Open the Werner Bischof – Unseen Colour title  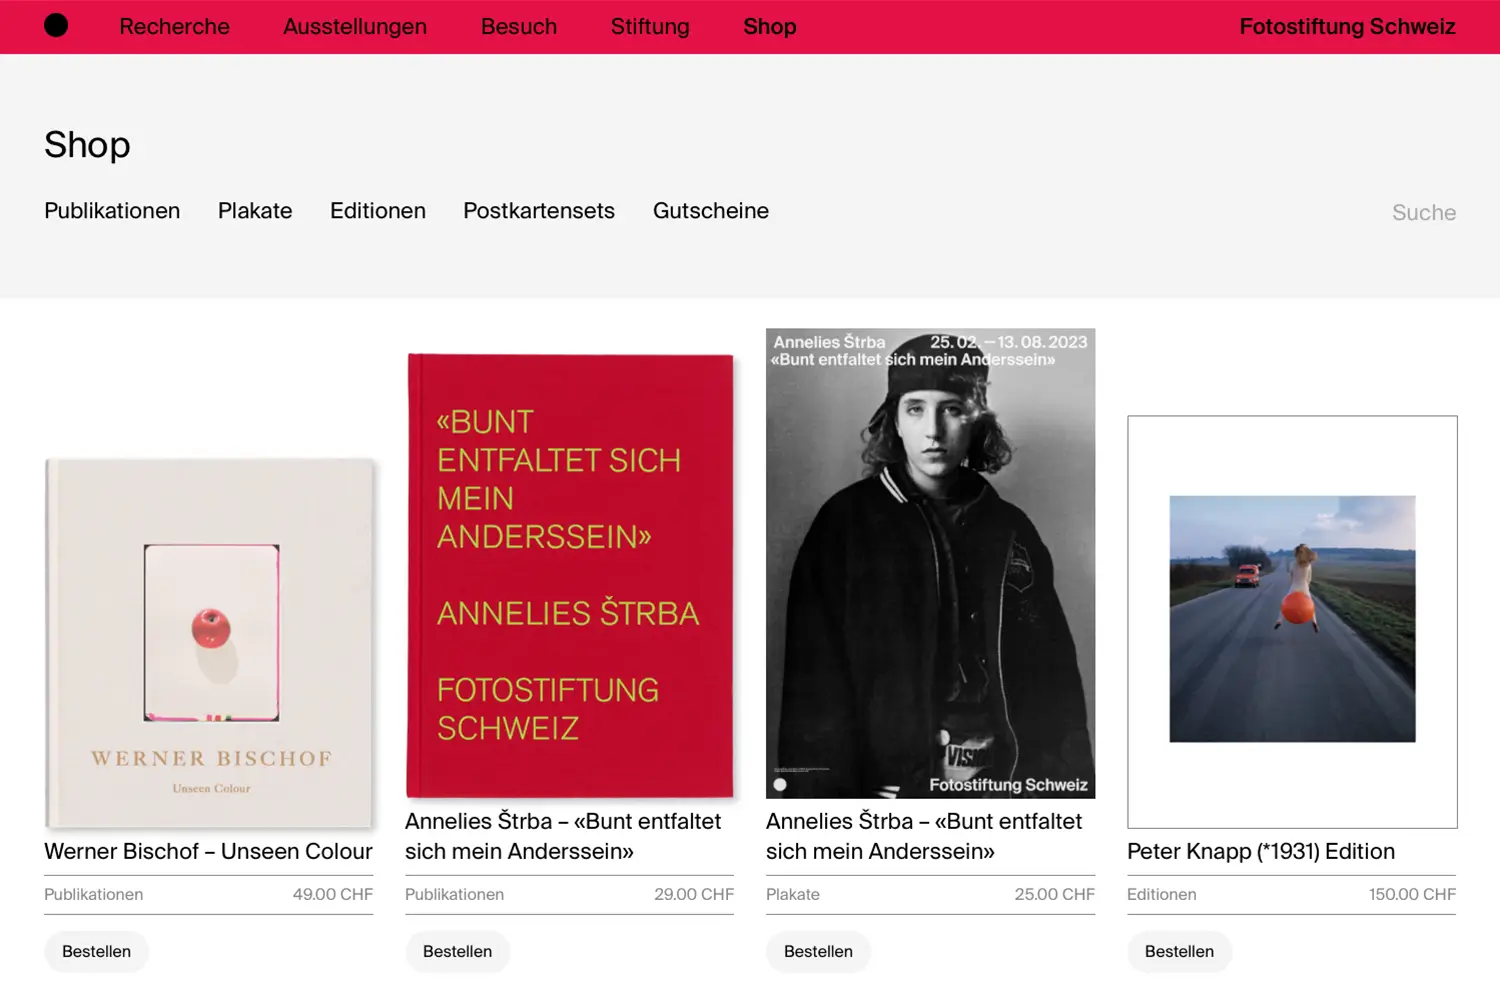click(208, 851)
